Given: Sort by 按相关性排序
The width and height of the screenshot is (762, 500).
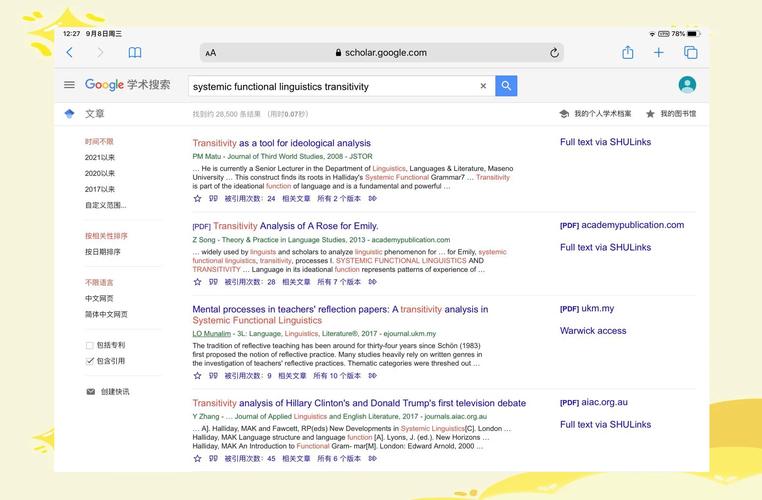Looking at the screenshot, I should coord(106,236).
